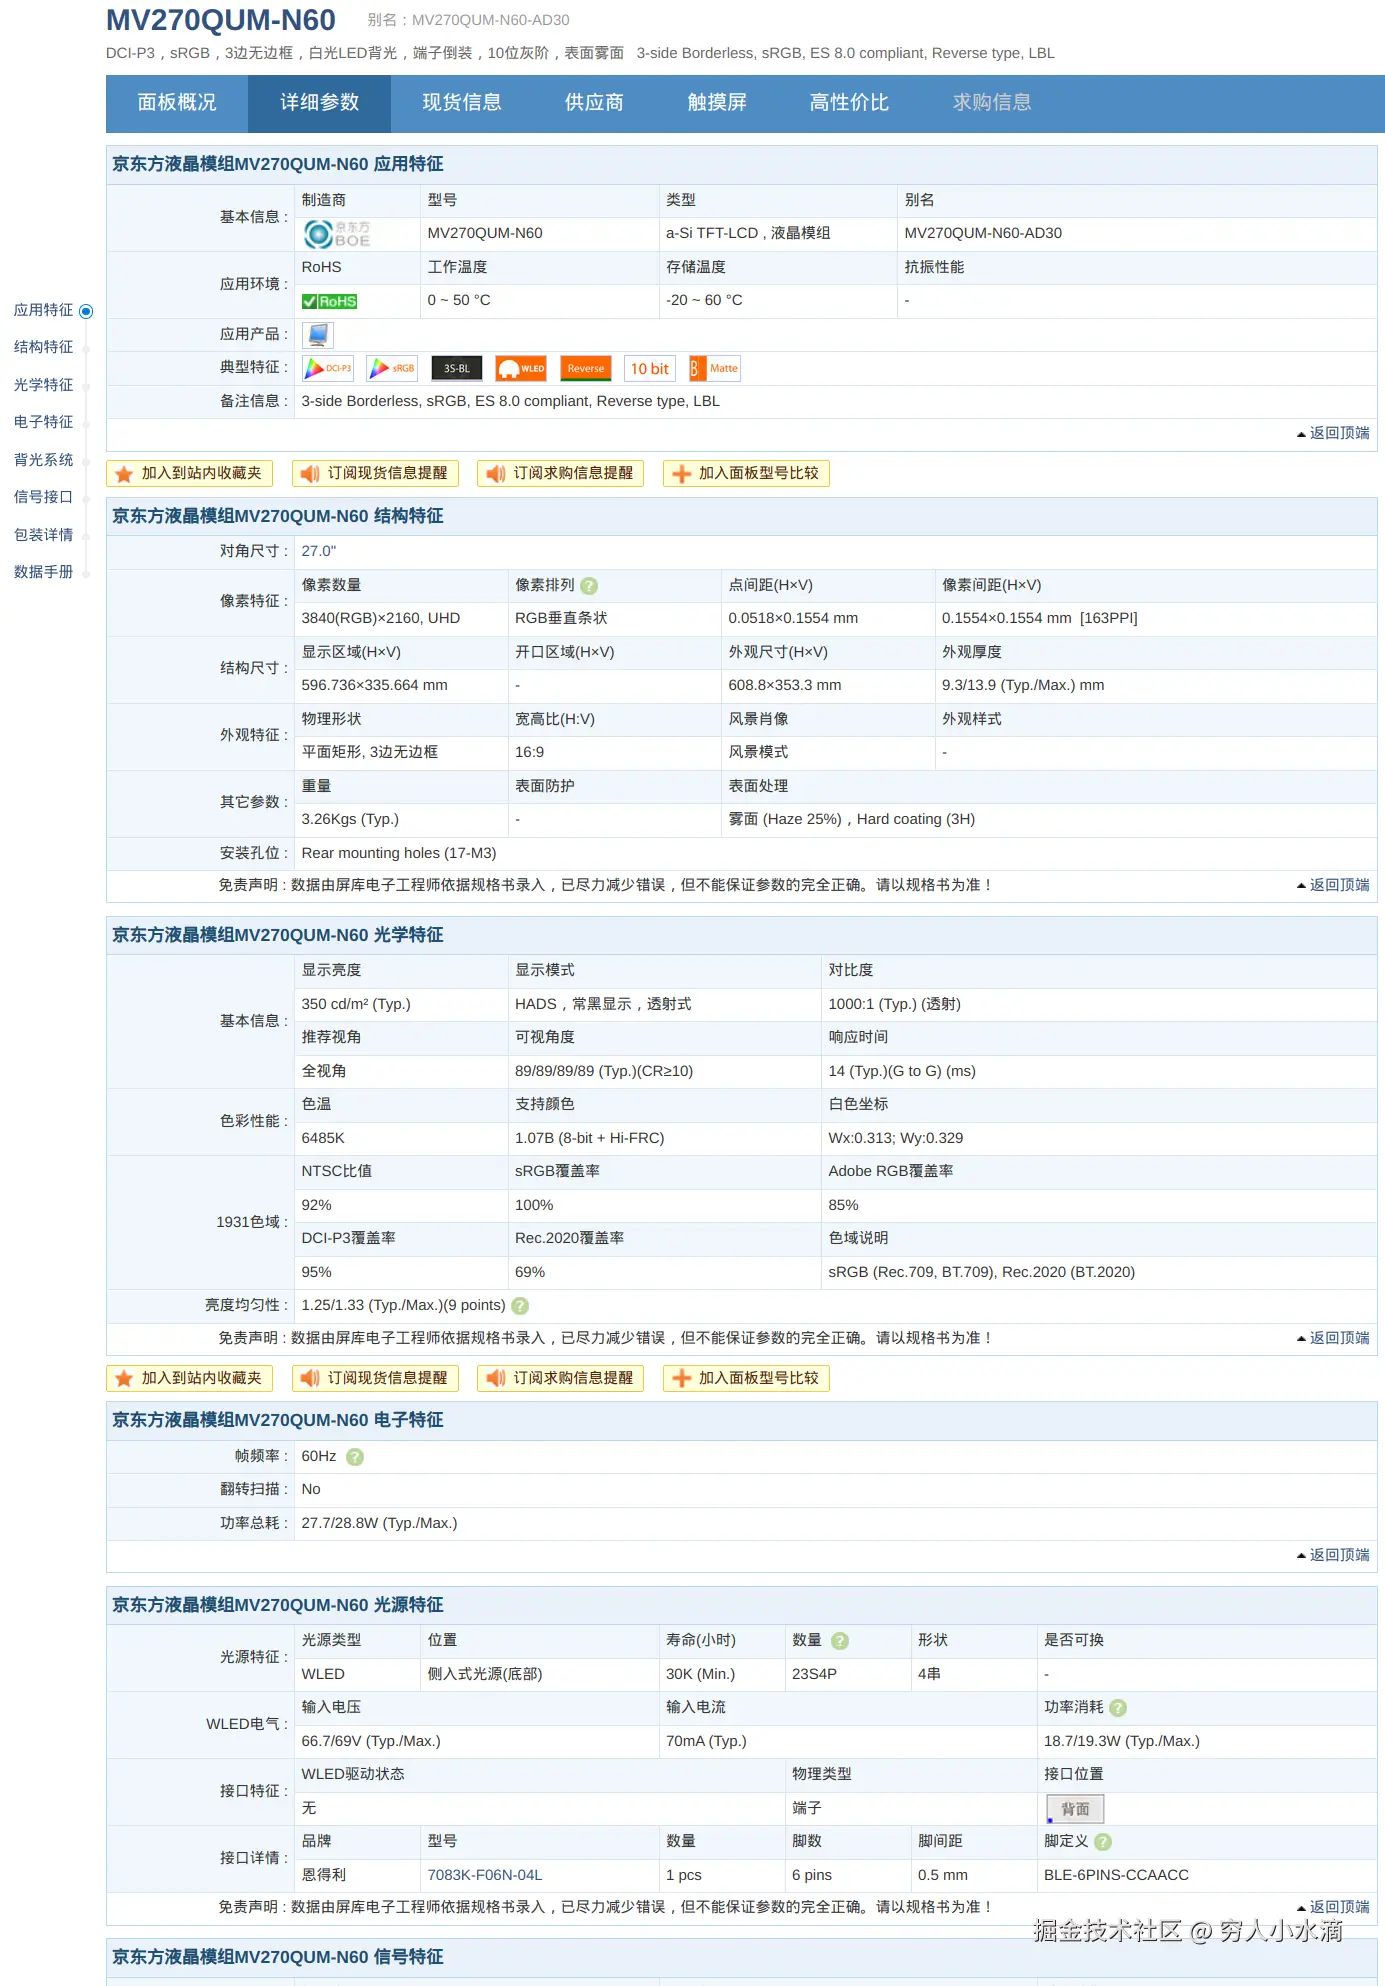Click 加入到站内收藏夹 button below 光学特征
Image resolution: width=1385 pixels, height=1986 pixels.
tap(189, 1378)
